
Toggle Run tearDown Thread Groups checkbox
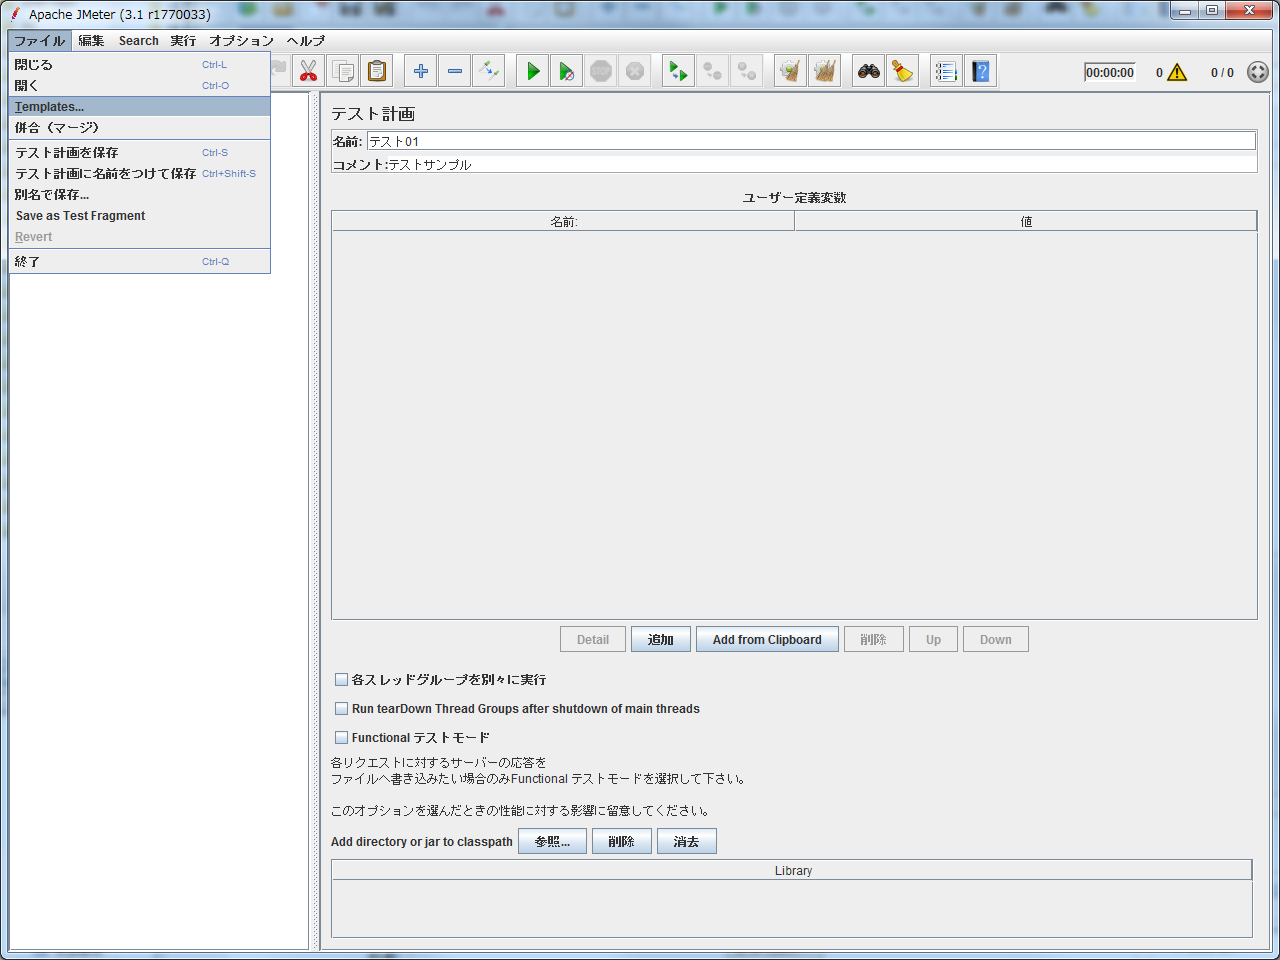[341, 709]
